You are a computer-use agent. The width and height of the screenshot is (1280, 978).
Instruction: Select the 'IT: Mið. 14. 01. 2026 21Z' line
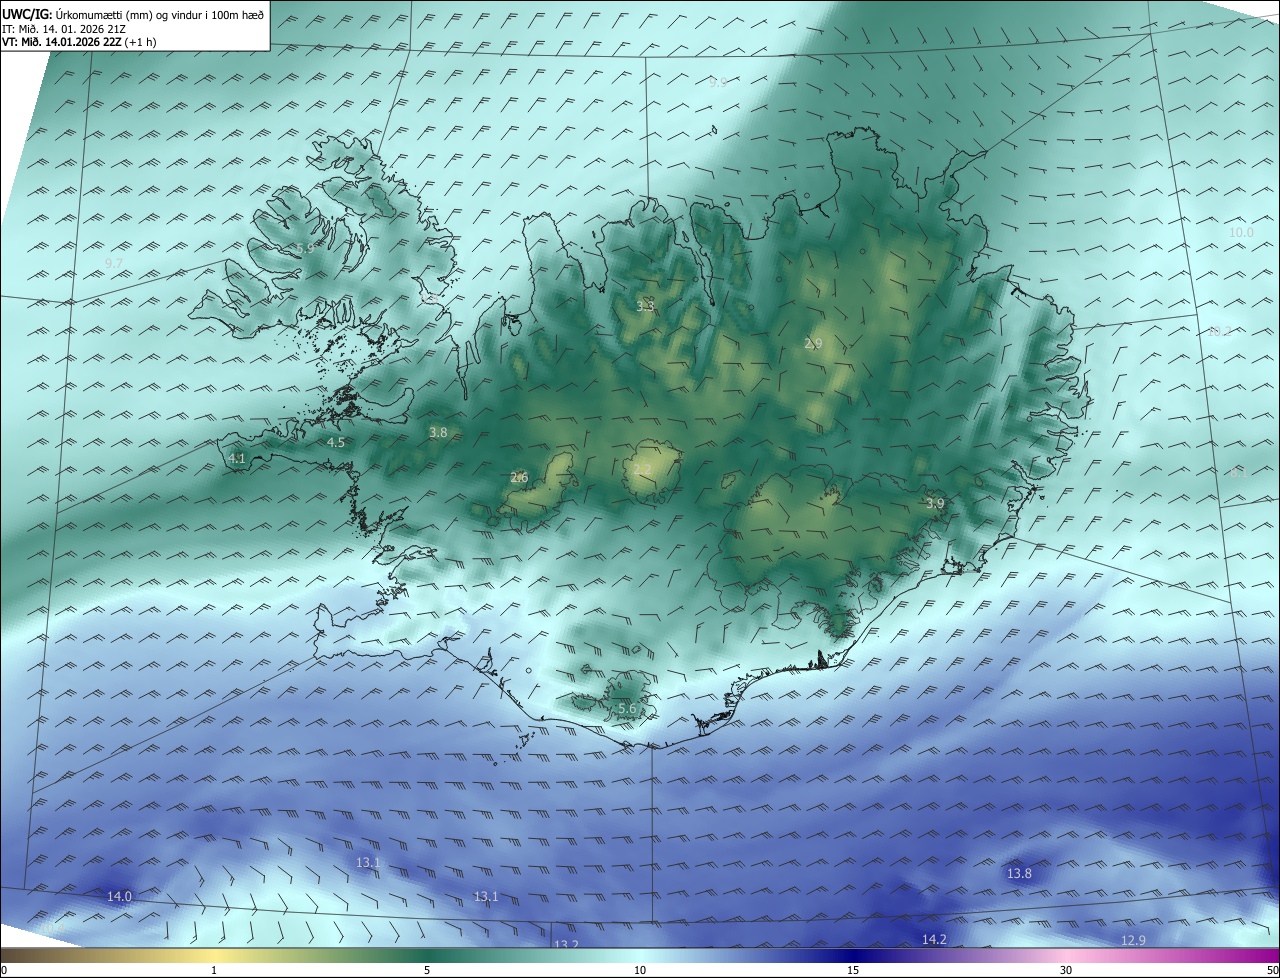coord(62,29)
